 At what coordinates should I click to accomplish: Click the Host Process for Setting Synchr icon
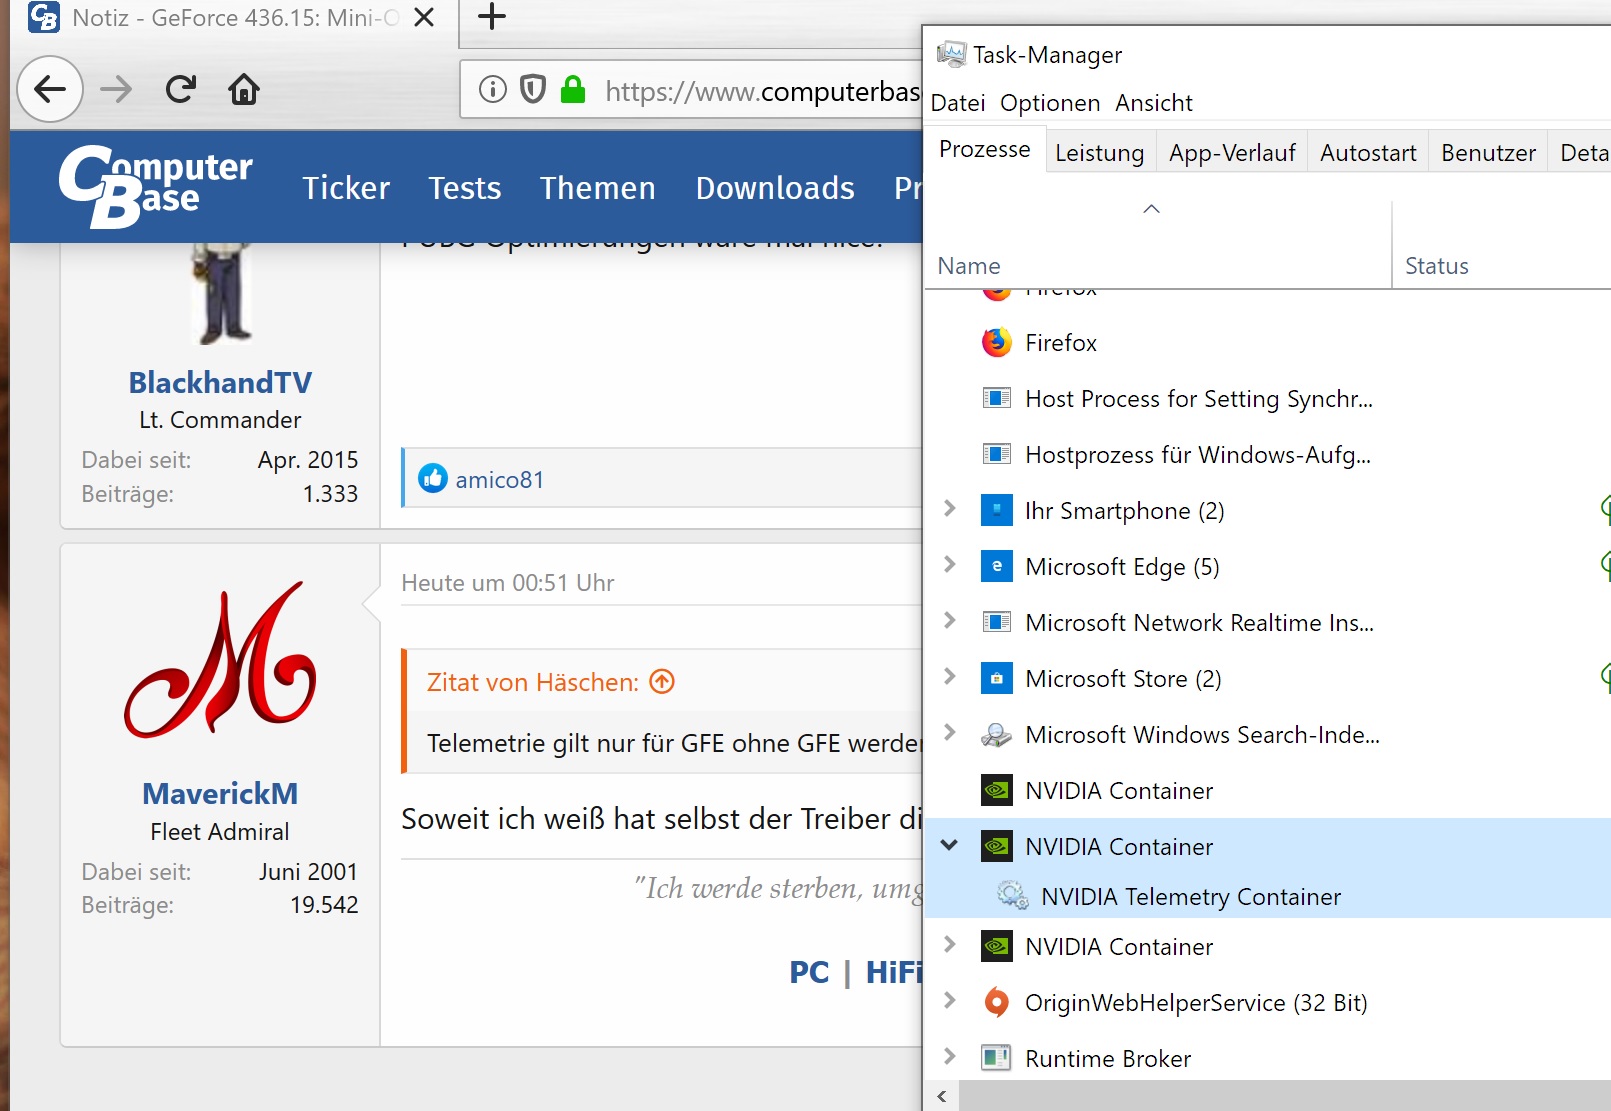point(997,399)
